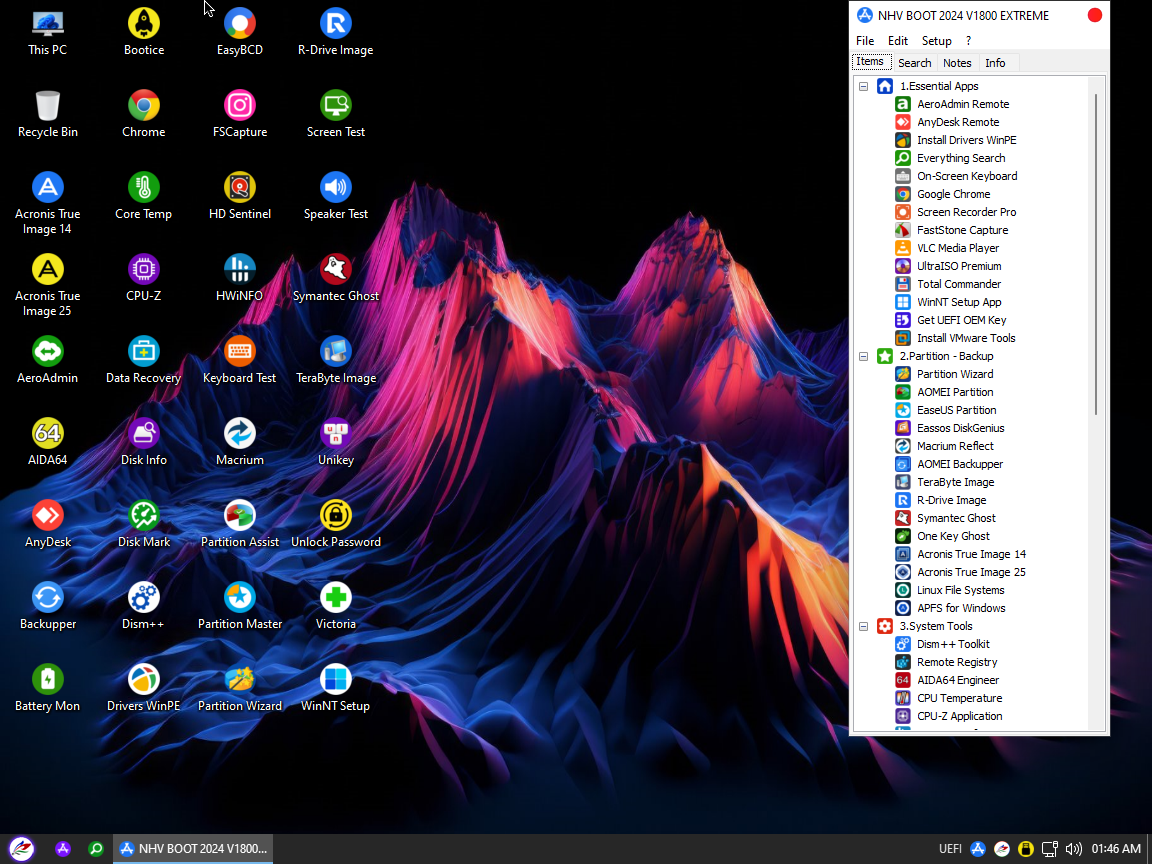Open the Recycle Bin
This screenshot has width=1152, height=864.
pyautogui.click(x=48, y=114)
